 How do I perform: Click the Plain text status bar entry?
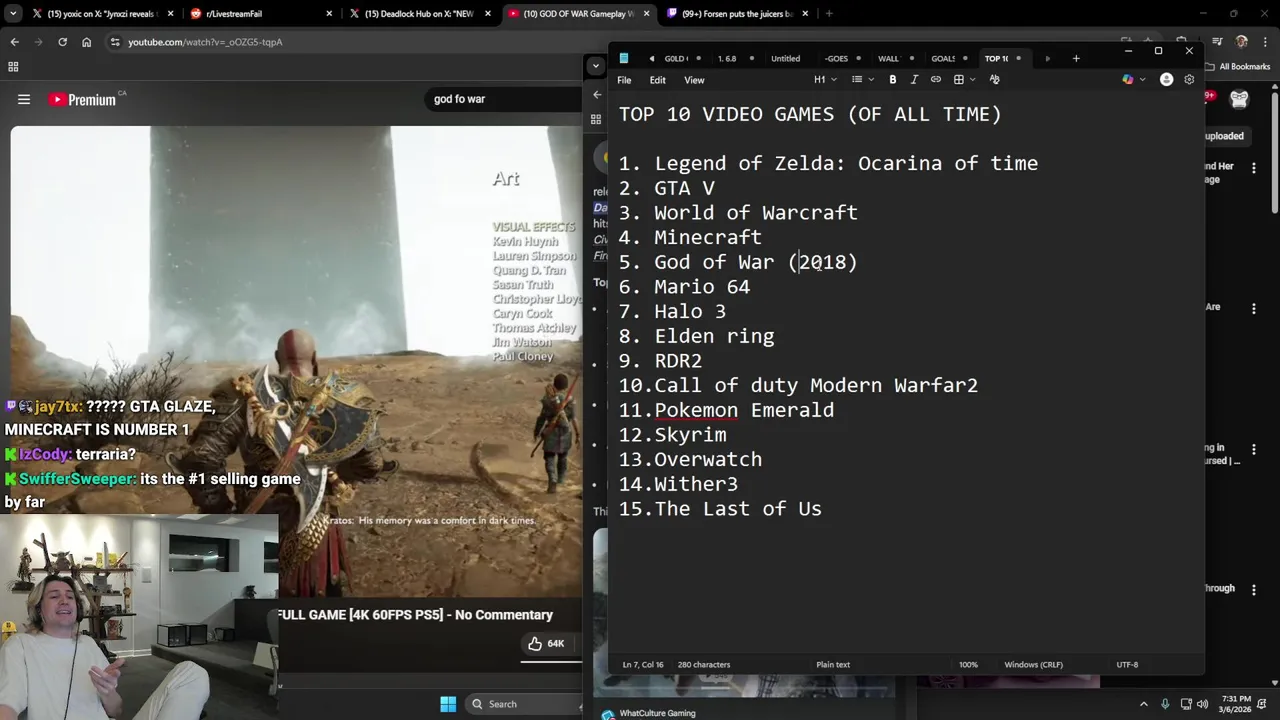tap(833, 665)
